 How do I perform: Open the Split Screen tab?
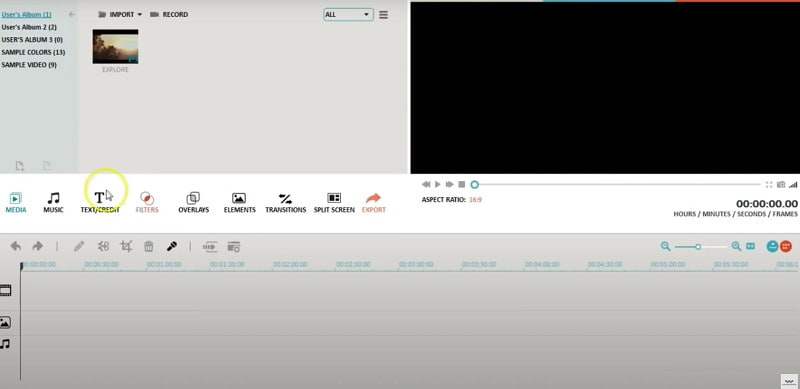click(x=334, y=203)
